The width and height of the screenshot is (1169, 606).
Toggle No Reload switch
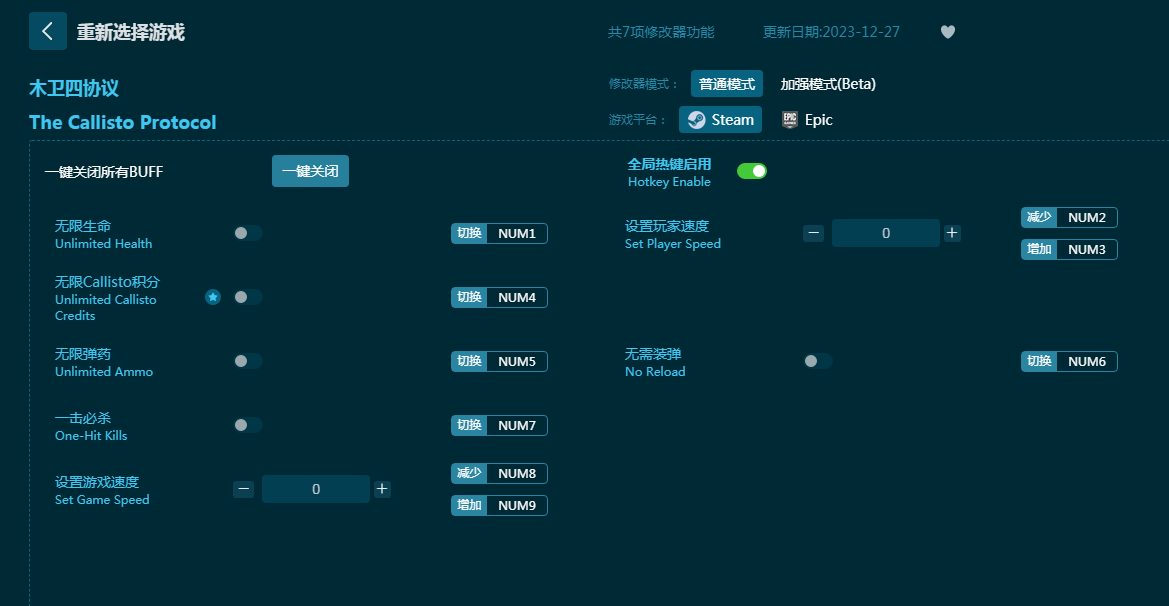(x=818, y=362)
